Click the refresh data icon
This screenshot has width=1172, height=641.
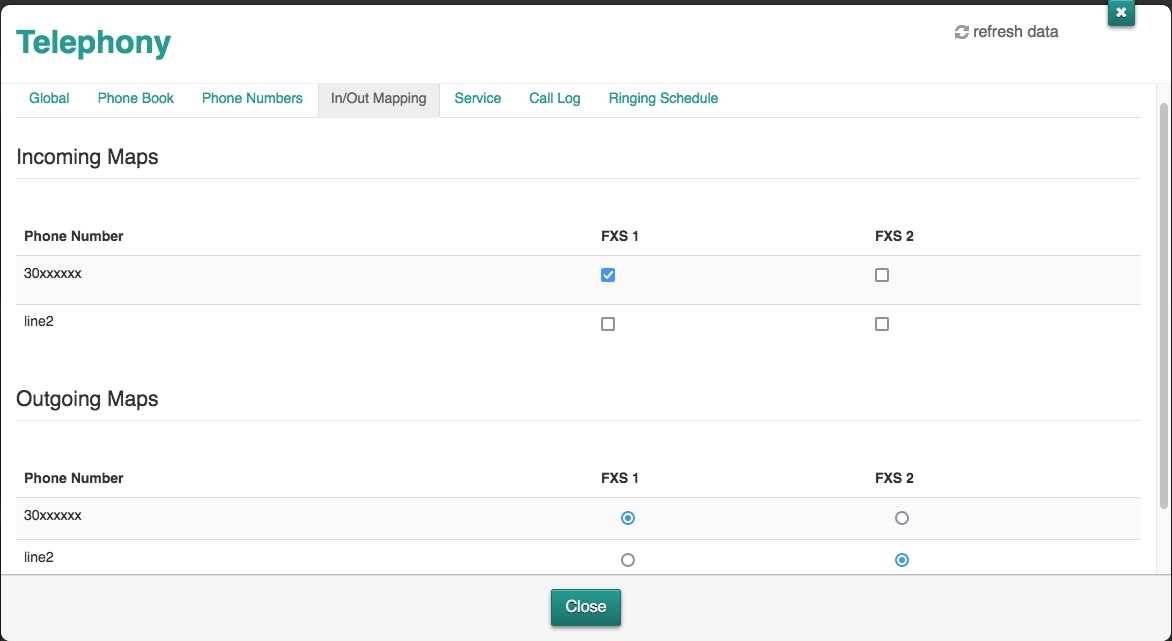pyautogui.click(x=962, y=32)
